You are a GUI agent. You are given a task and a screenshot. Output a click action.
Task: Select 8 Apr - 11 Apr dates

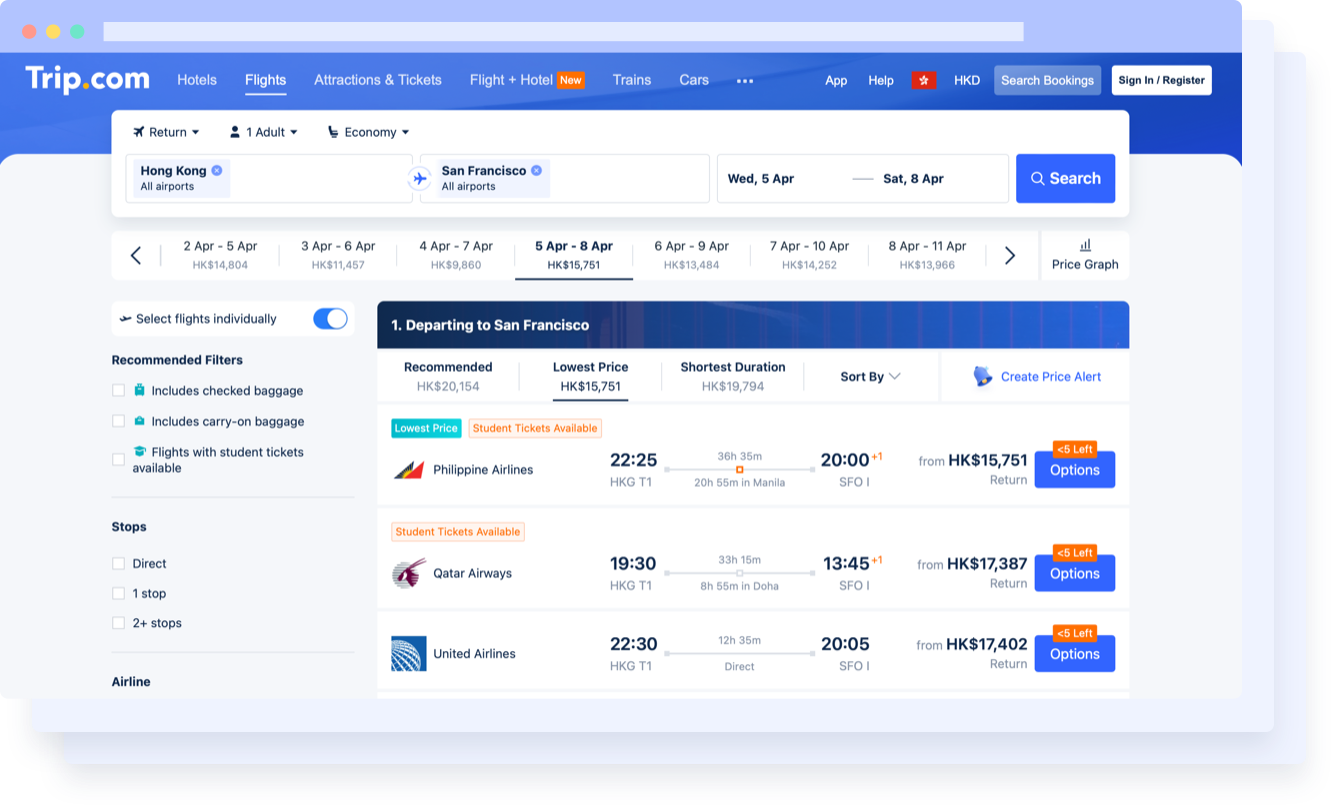pos(928,255)
